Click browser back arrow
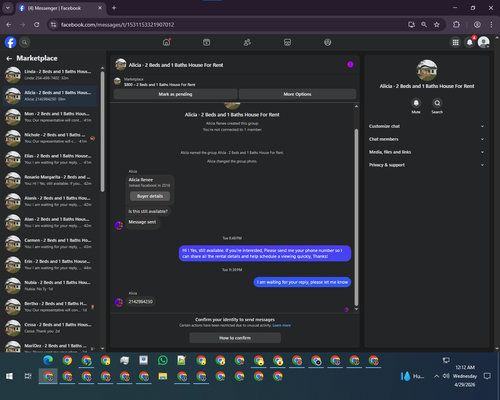The width and height of the screenshot is (500, 400). coord(9,25)
